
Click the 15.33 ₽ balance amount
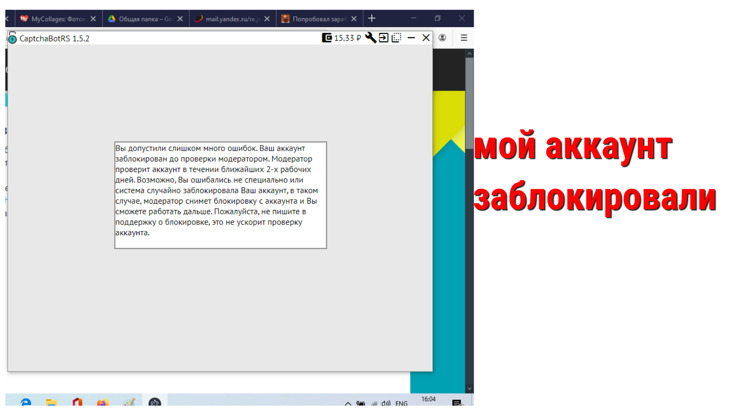[347, 38]
